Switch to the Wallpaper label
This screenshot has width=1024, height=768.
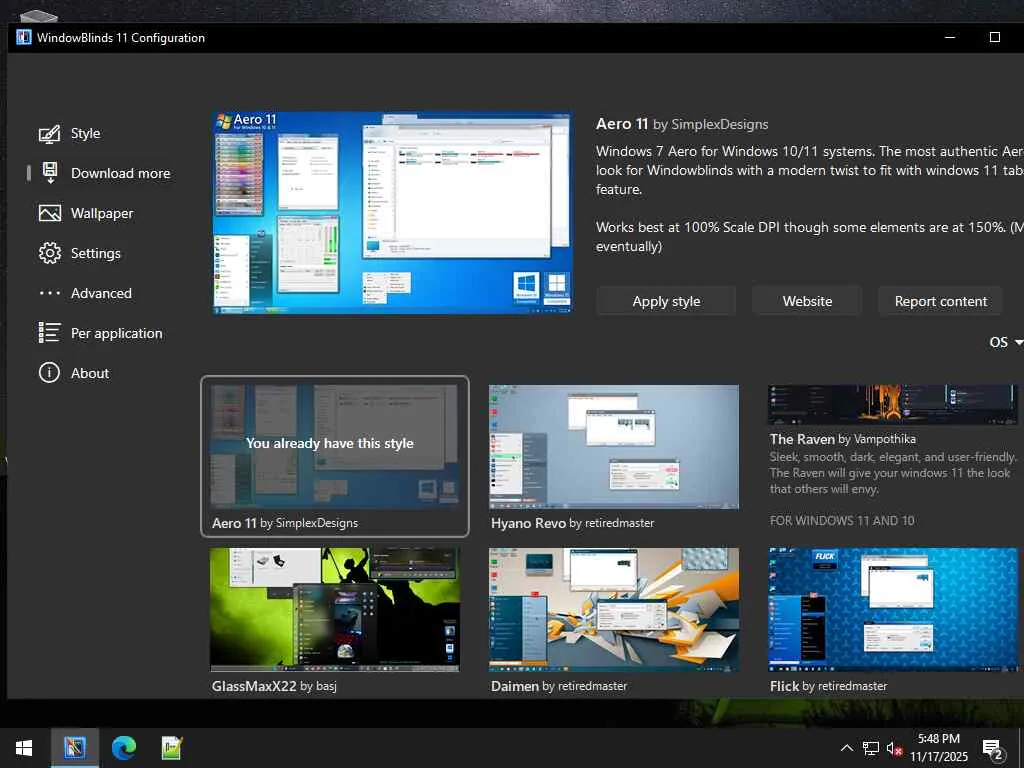(102, 214)
